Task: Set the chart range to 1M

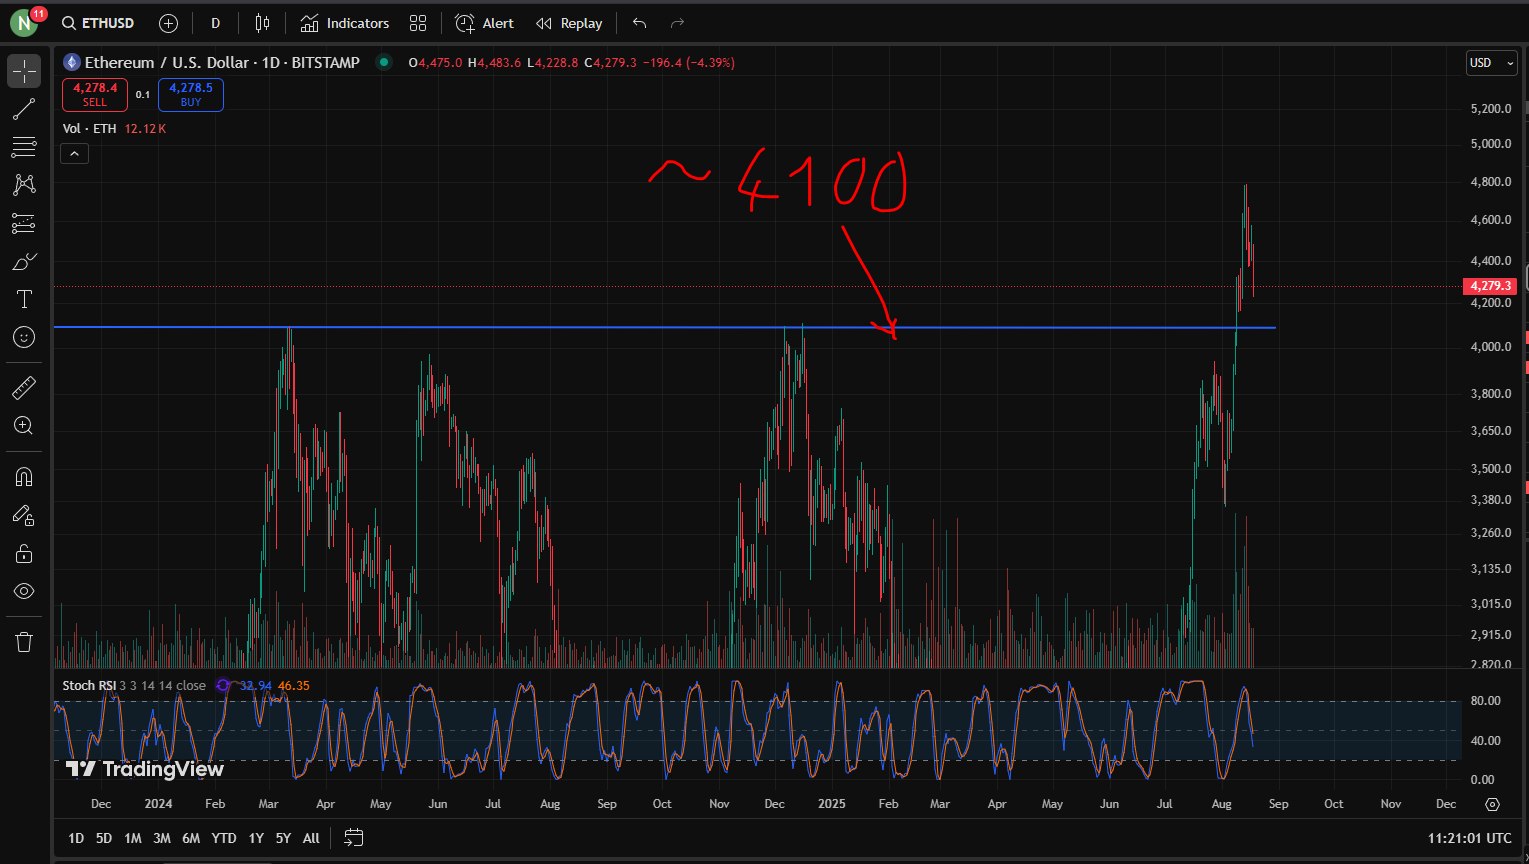Action: coord(133,838)
